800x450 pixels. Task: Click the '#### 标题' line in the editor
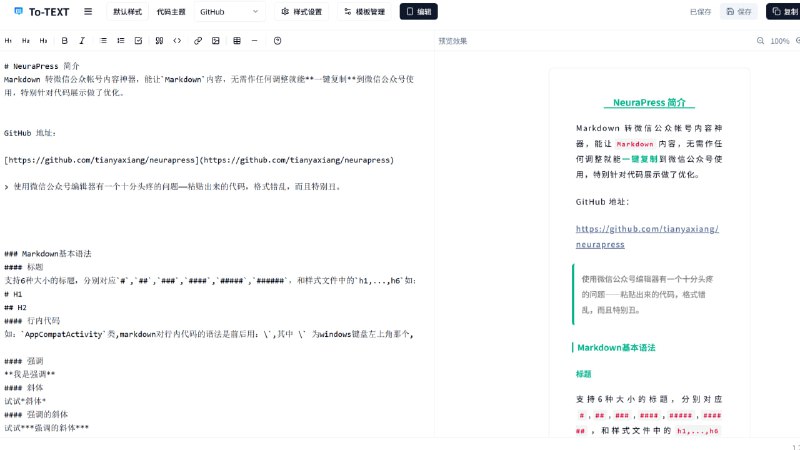point(24,267)
